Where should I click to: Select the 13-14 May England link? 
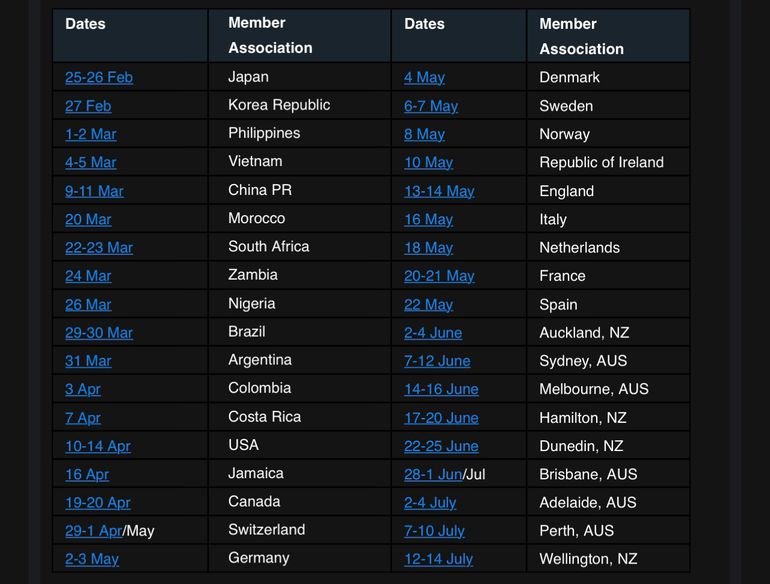pos(439,191)
